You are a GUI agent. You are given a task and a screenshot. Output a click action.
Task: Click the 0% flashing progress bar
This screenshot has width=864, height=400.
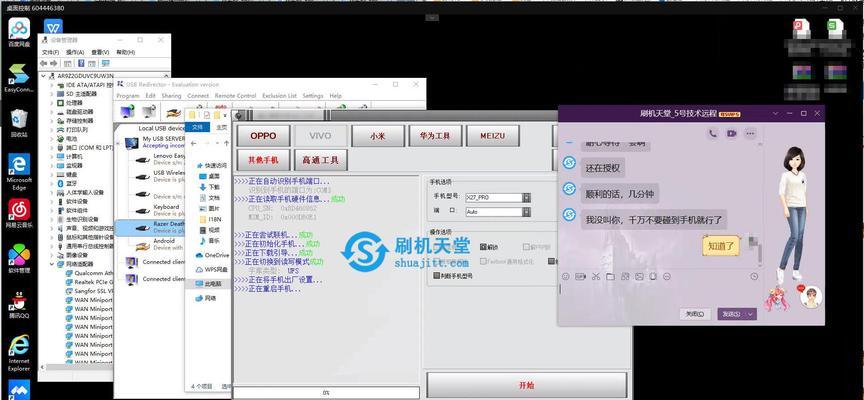tap(327, 393)
